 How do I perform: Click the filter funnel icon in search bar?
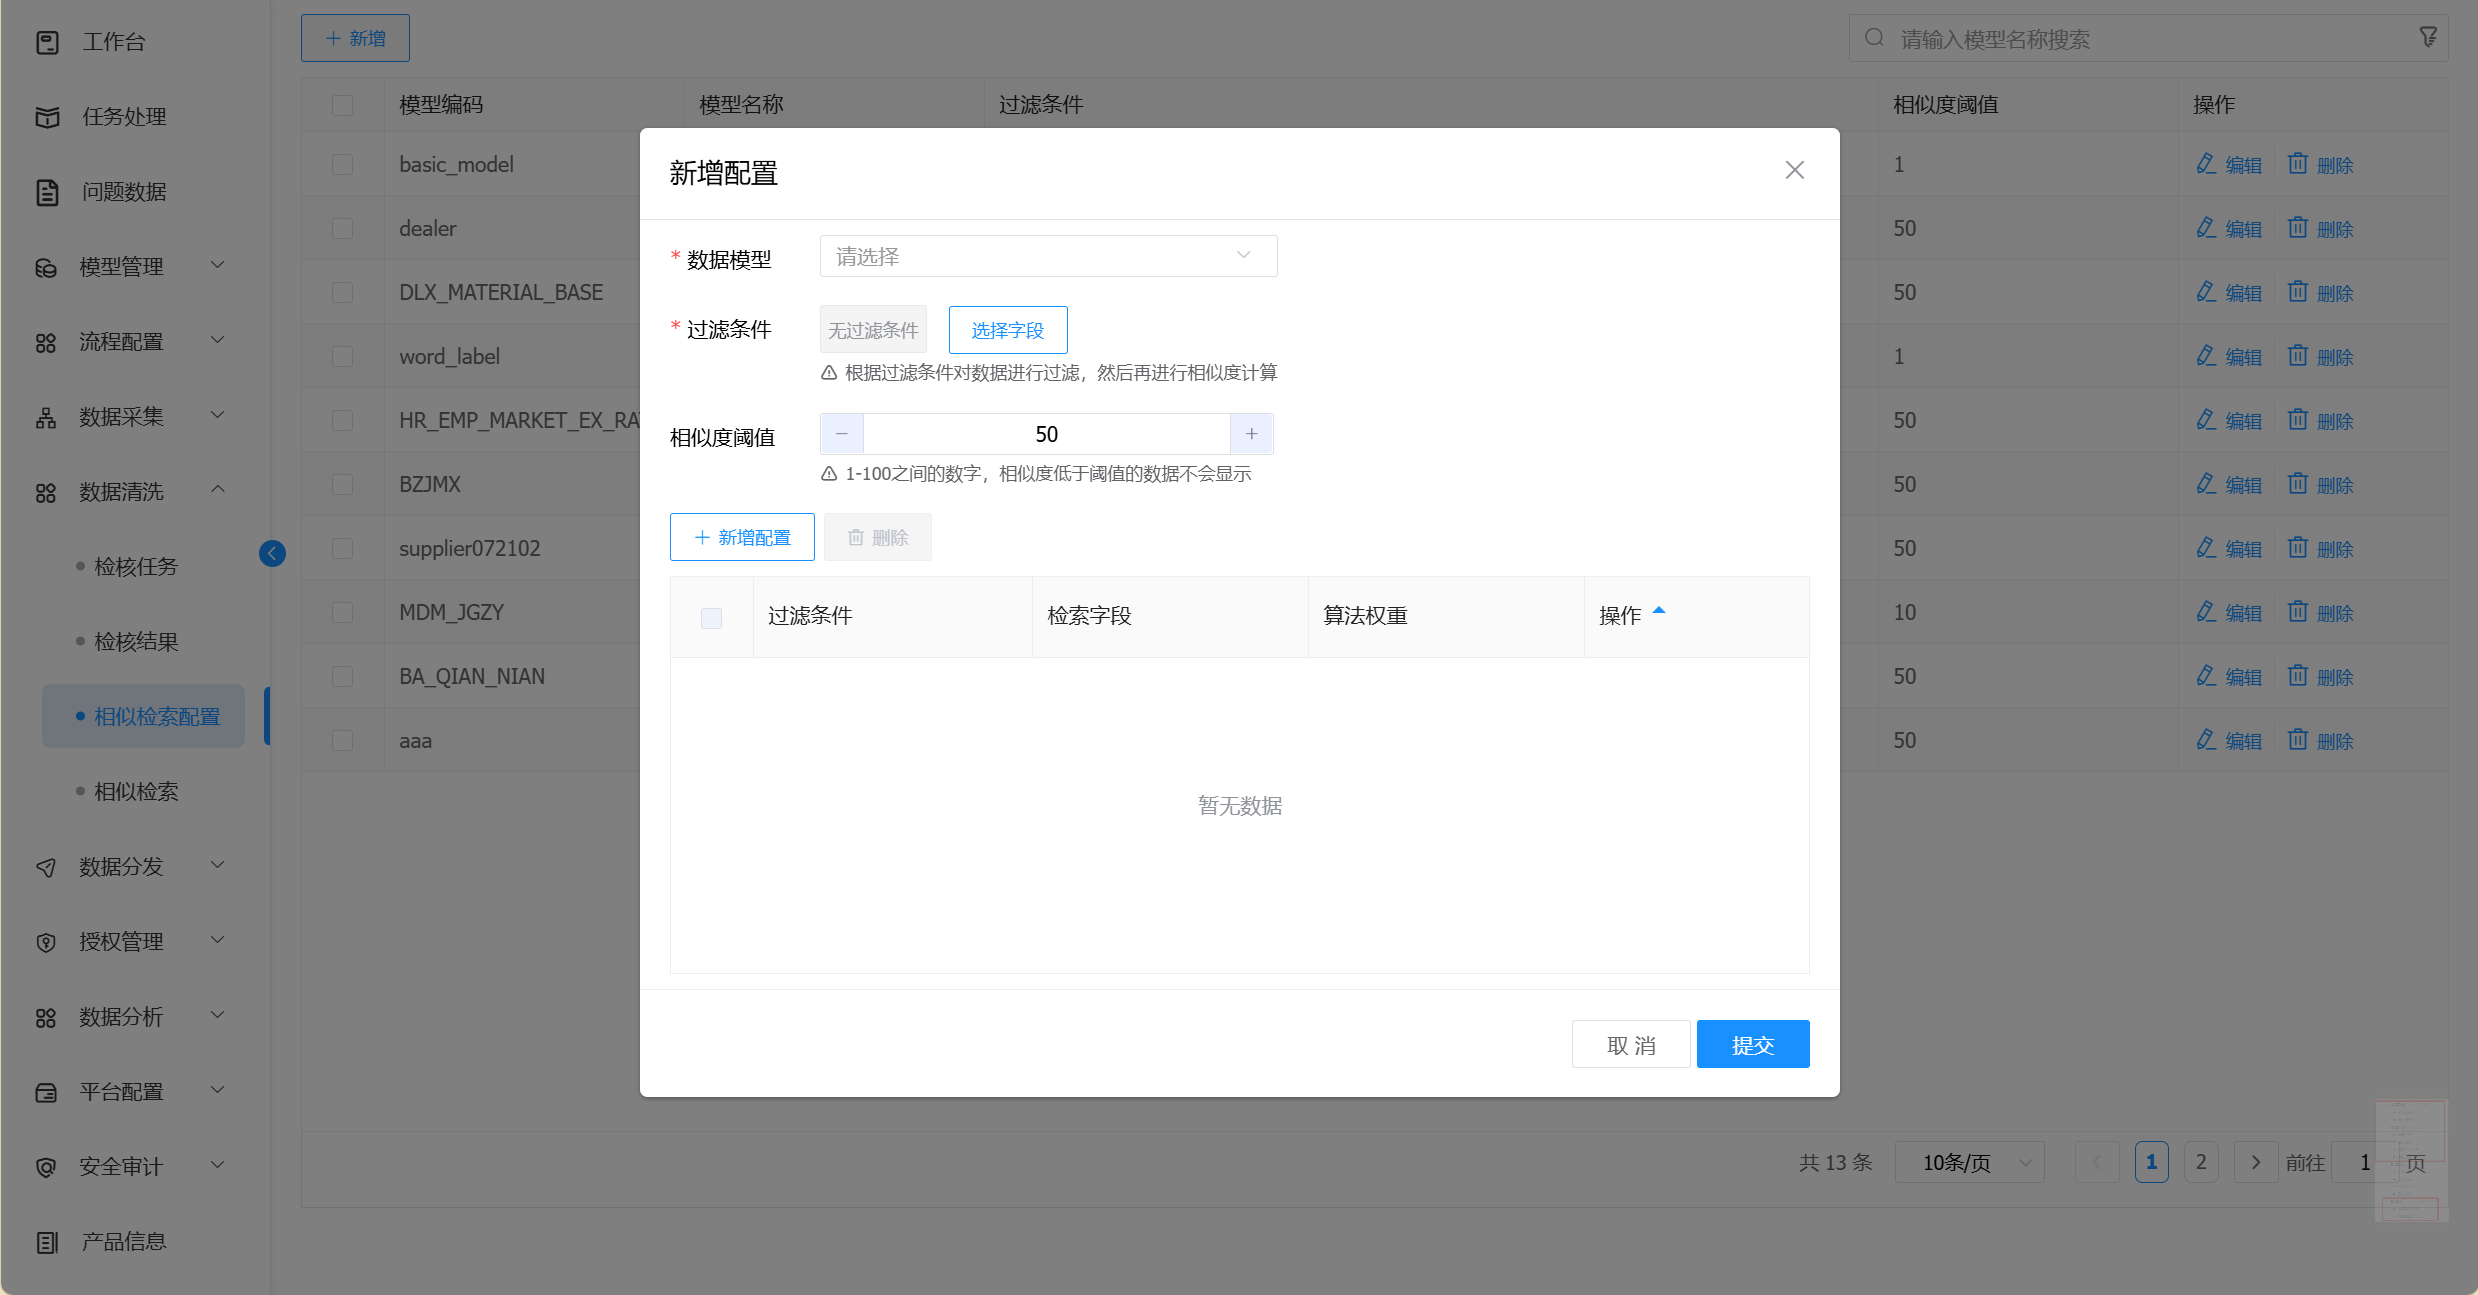click(2428, 38)
